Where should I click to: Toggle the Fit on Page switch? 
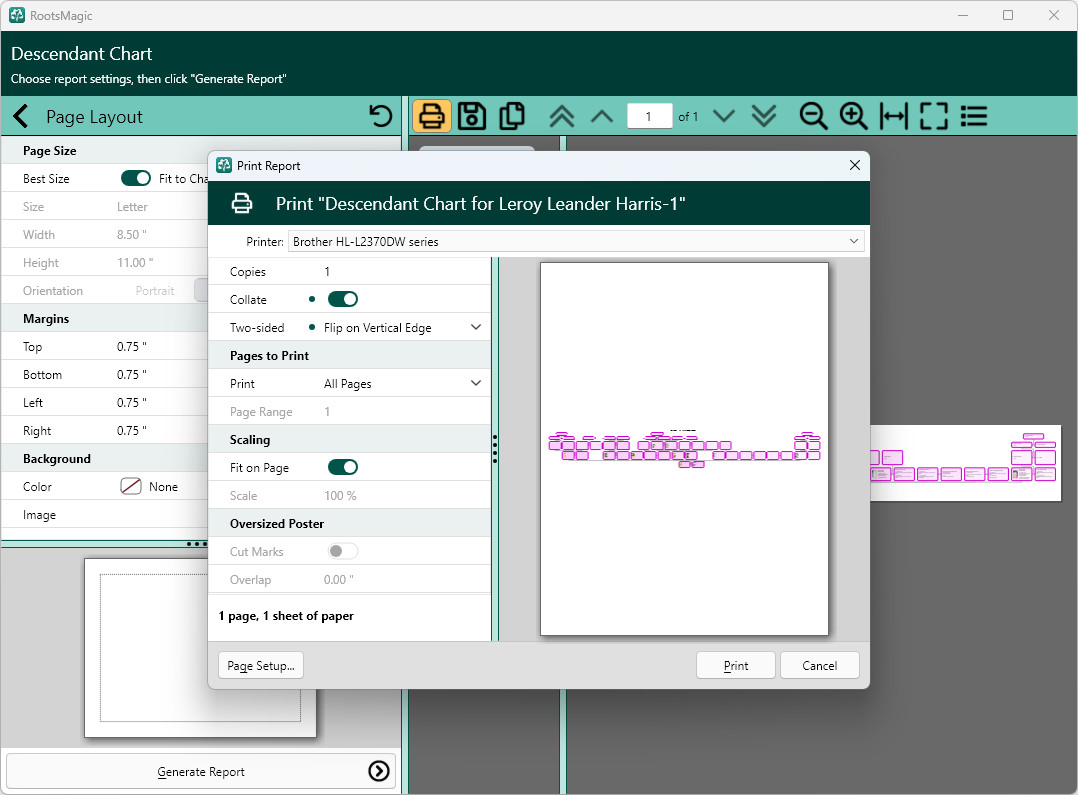tap(343, 467)
